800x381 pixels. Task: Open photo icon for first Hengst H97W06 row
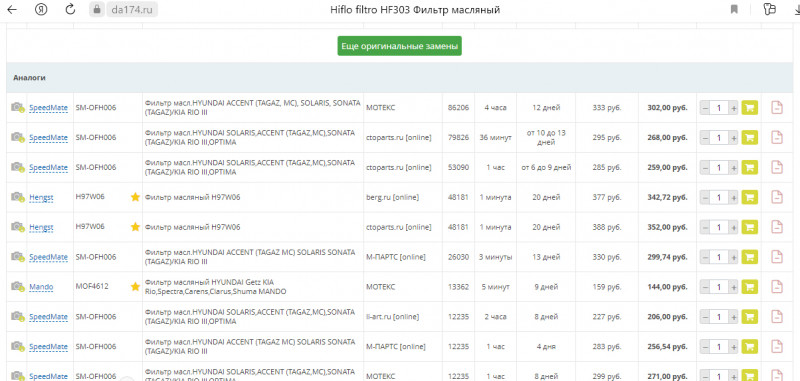[18, 197]
